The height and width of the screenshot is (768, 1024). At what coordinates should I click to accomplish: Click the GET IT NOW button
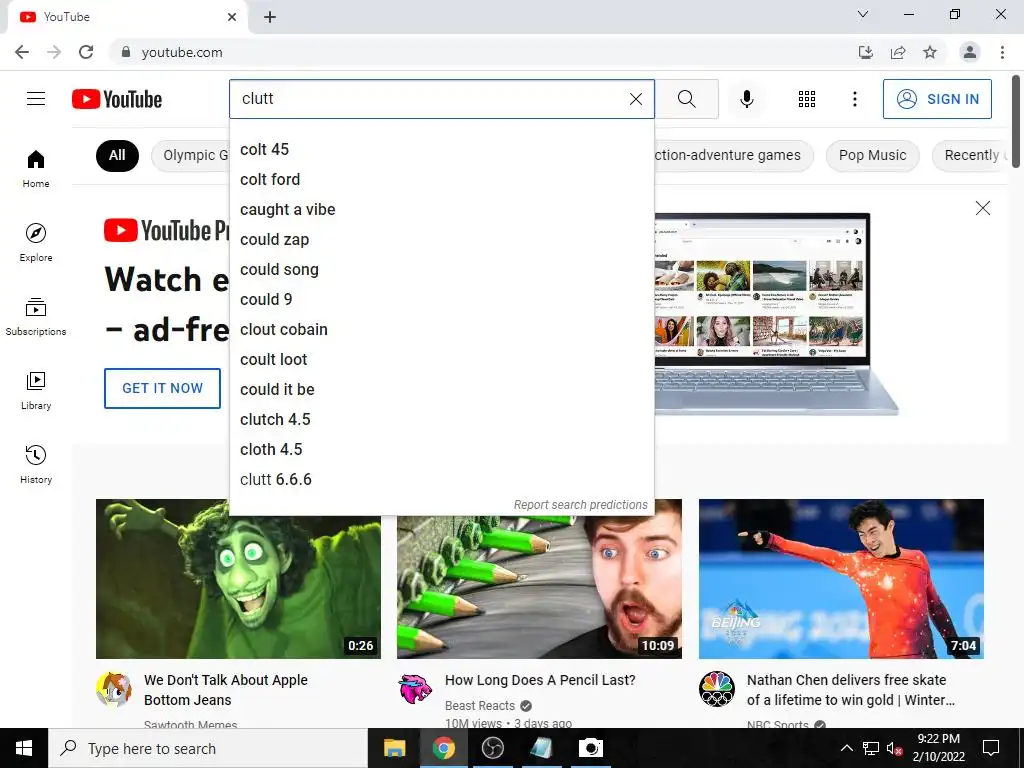(x=163, y=389)
